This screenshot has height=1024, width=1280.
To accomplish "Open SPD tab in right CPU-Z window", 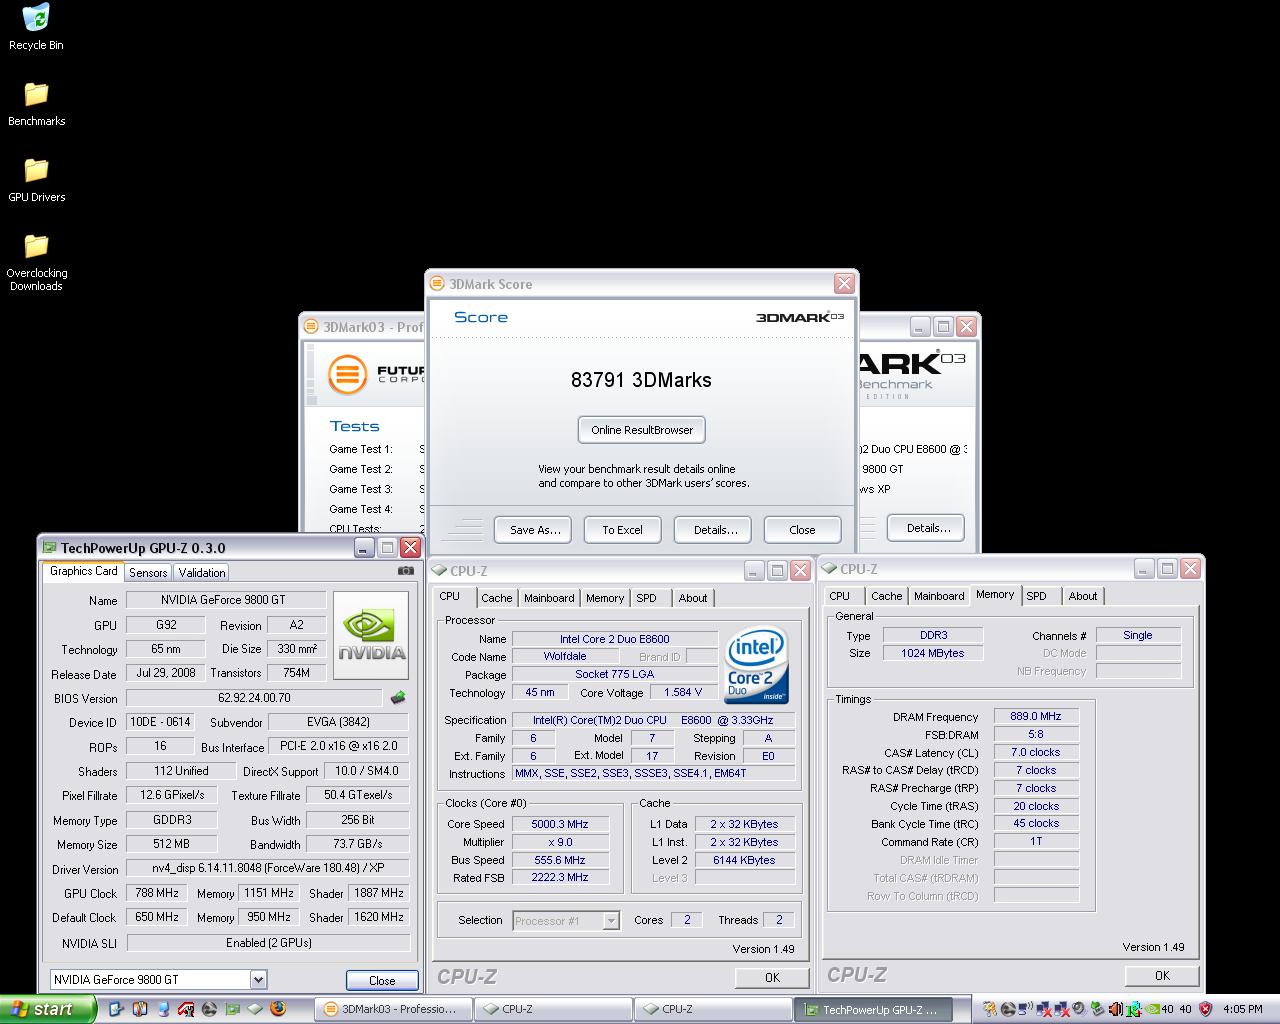I will (1037, 596).
